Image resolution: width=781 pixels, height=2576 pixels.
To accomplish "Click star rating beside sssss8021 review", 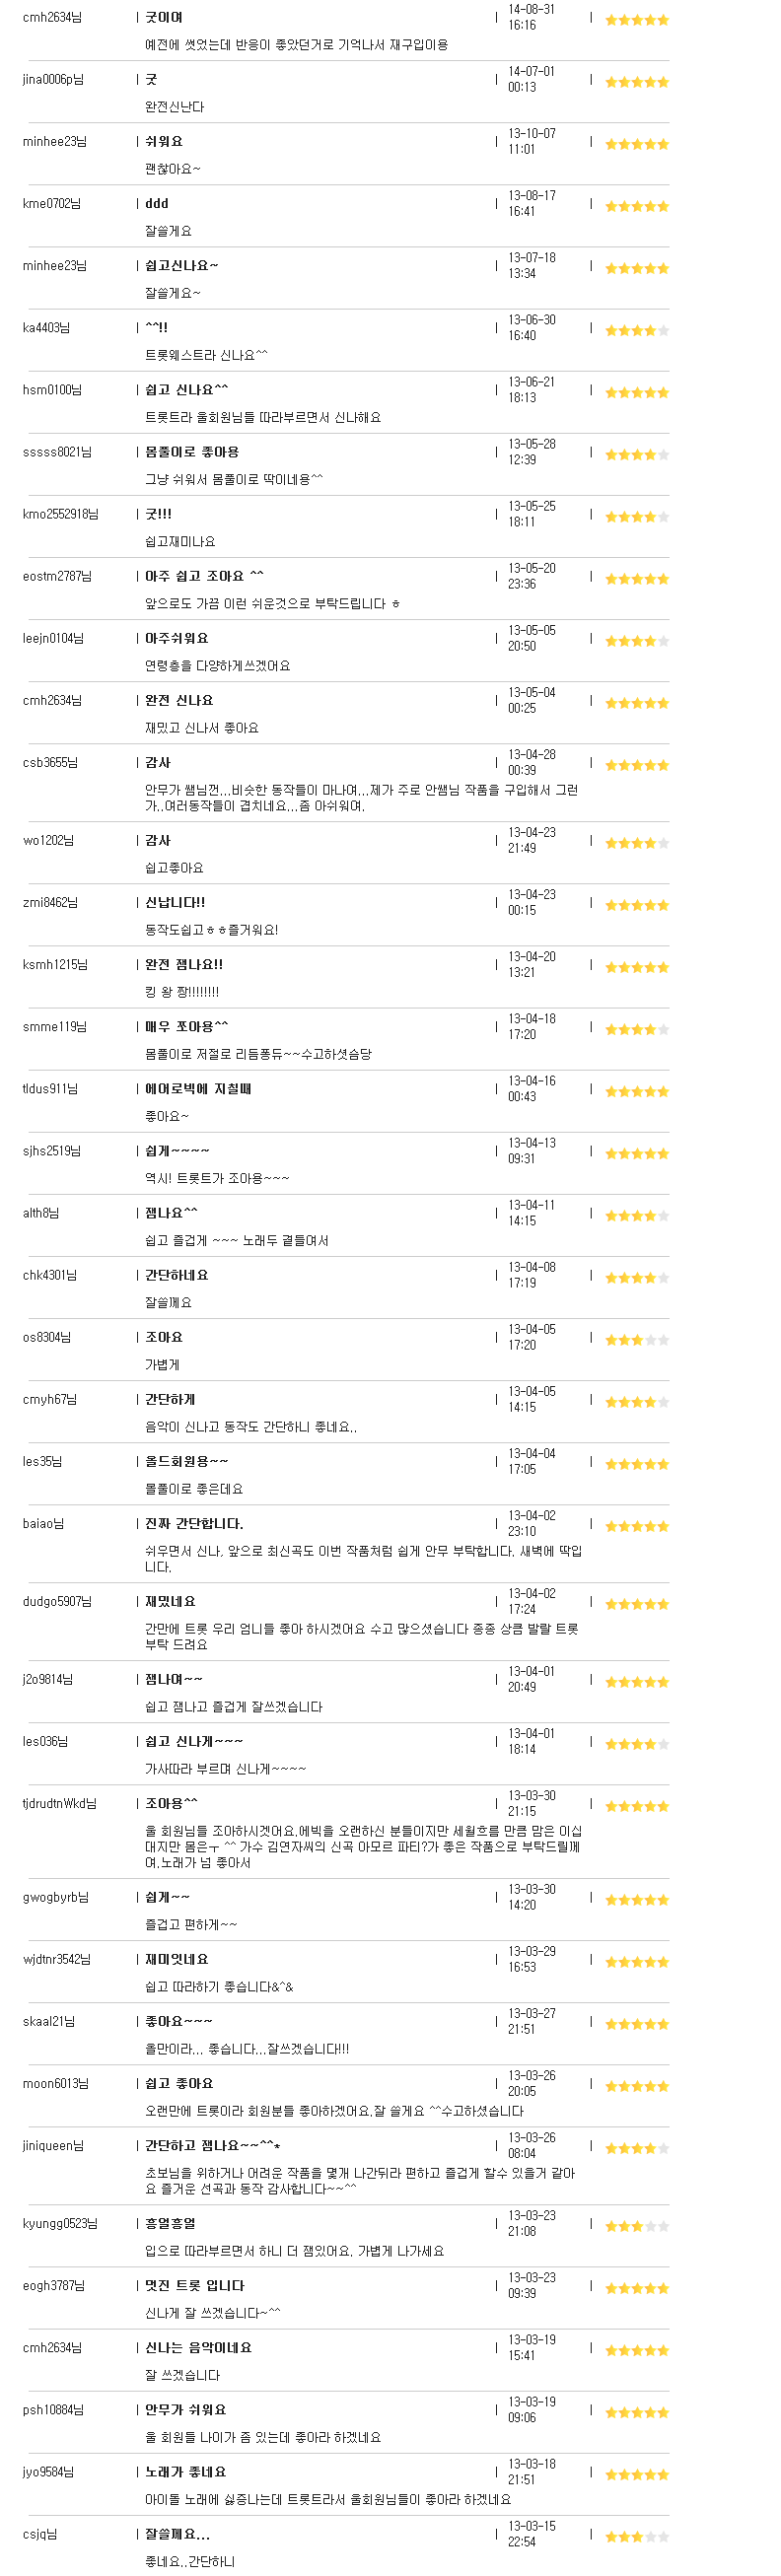I will click(636, 454).
